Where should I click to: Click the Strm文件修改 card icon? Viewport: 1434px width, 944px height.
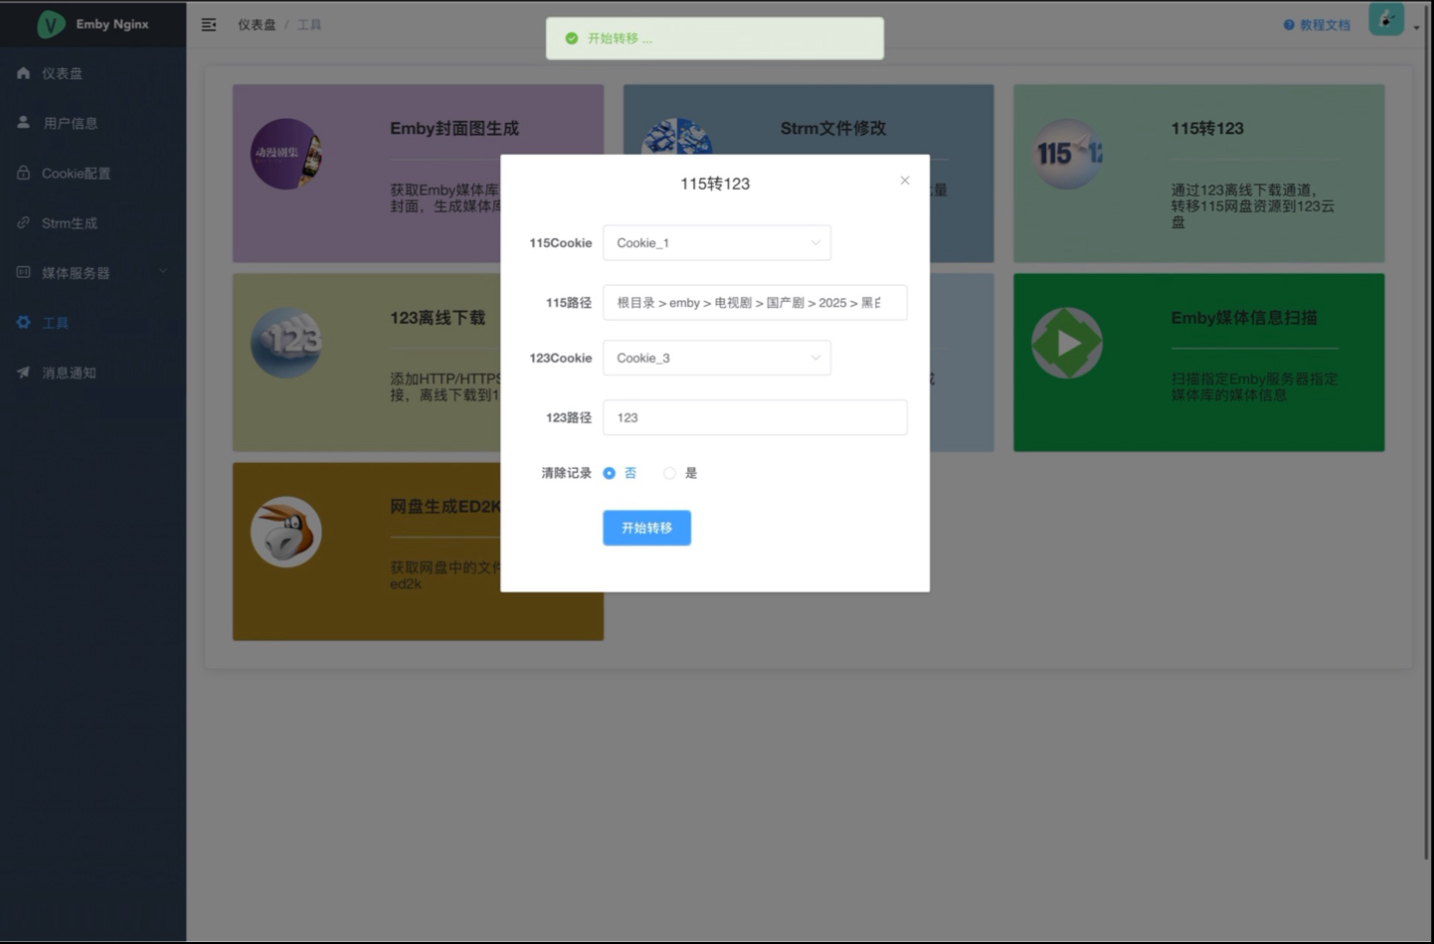coord(677,136)
